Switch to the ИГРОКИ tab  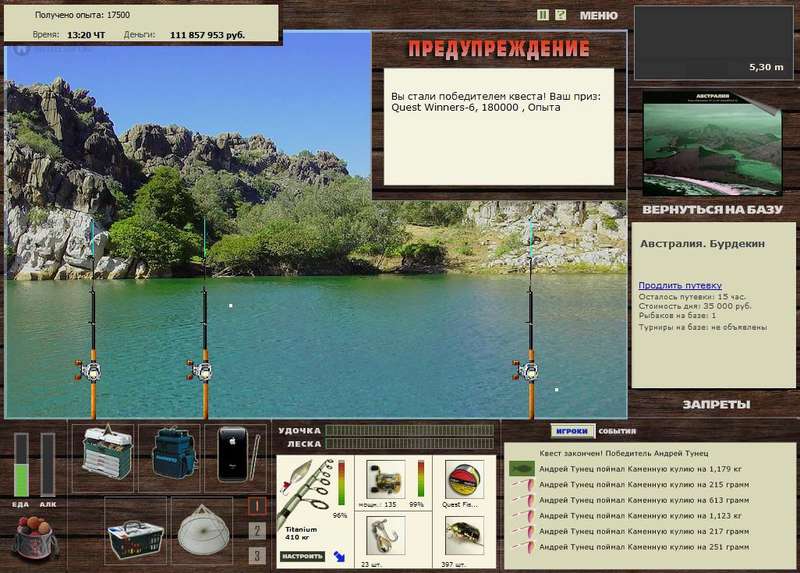[x=572, y=431]
